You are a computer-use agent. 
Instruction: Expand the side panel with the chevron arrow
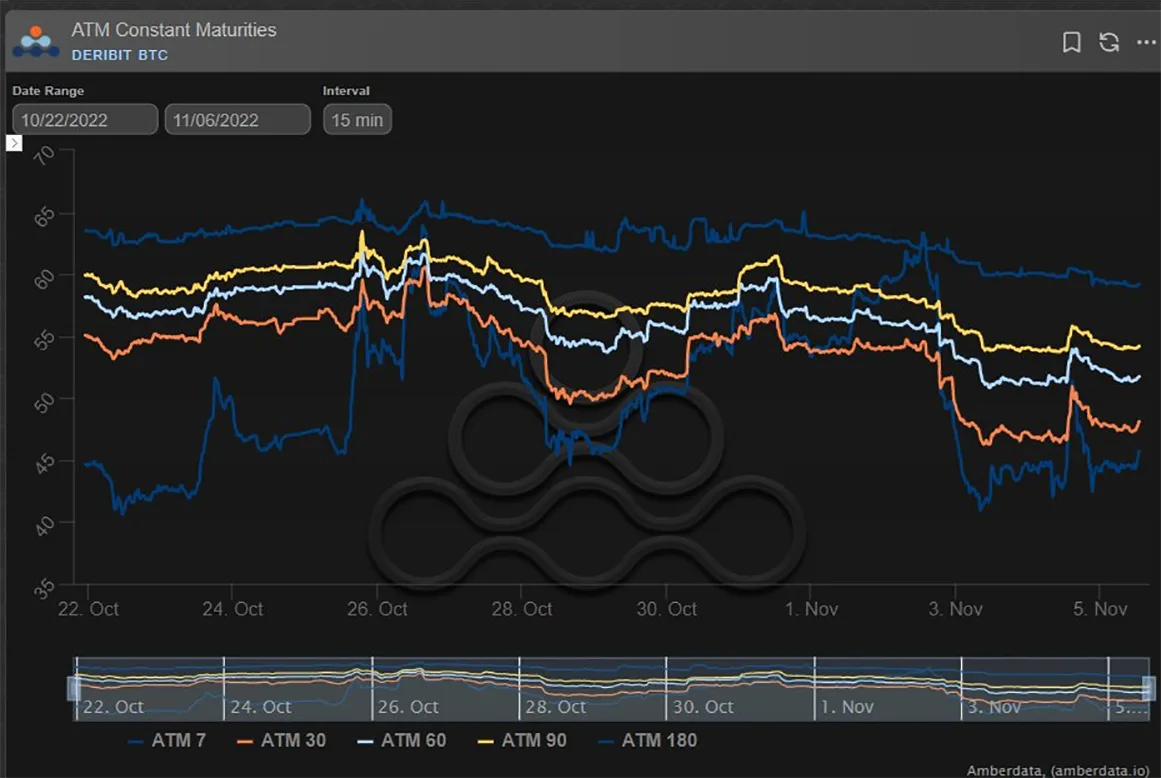[14, 143]
